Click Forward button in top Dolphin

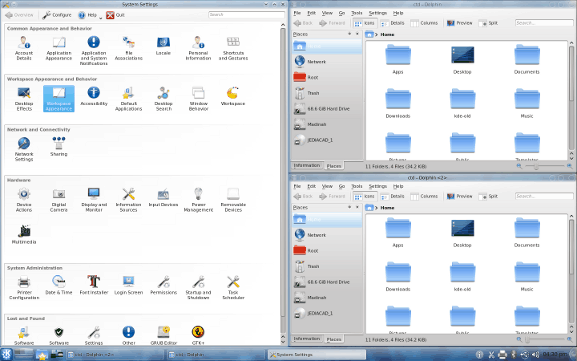[332, 23]
